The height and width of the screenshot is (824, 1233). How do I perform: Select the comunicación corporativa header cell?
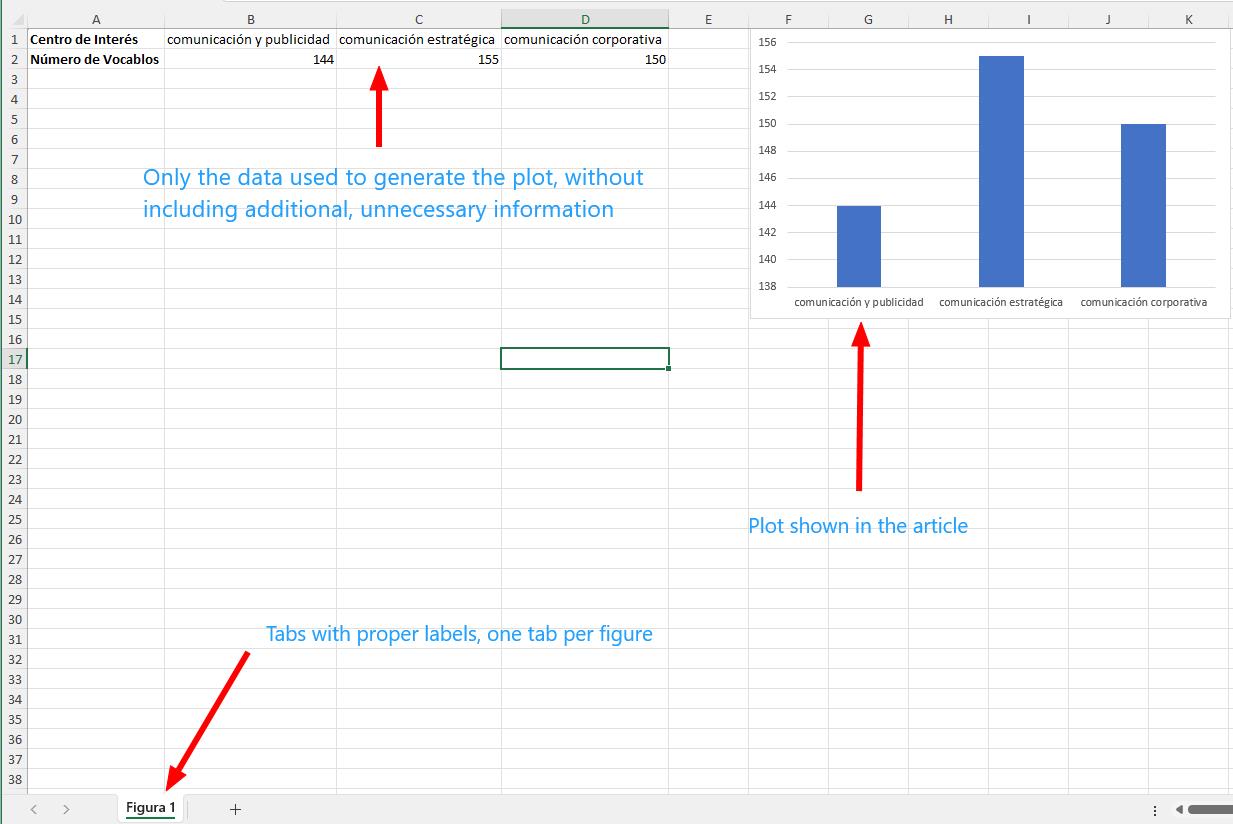(585, 39)
